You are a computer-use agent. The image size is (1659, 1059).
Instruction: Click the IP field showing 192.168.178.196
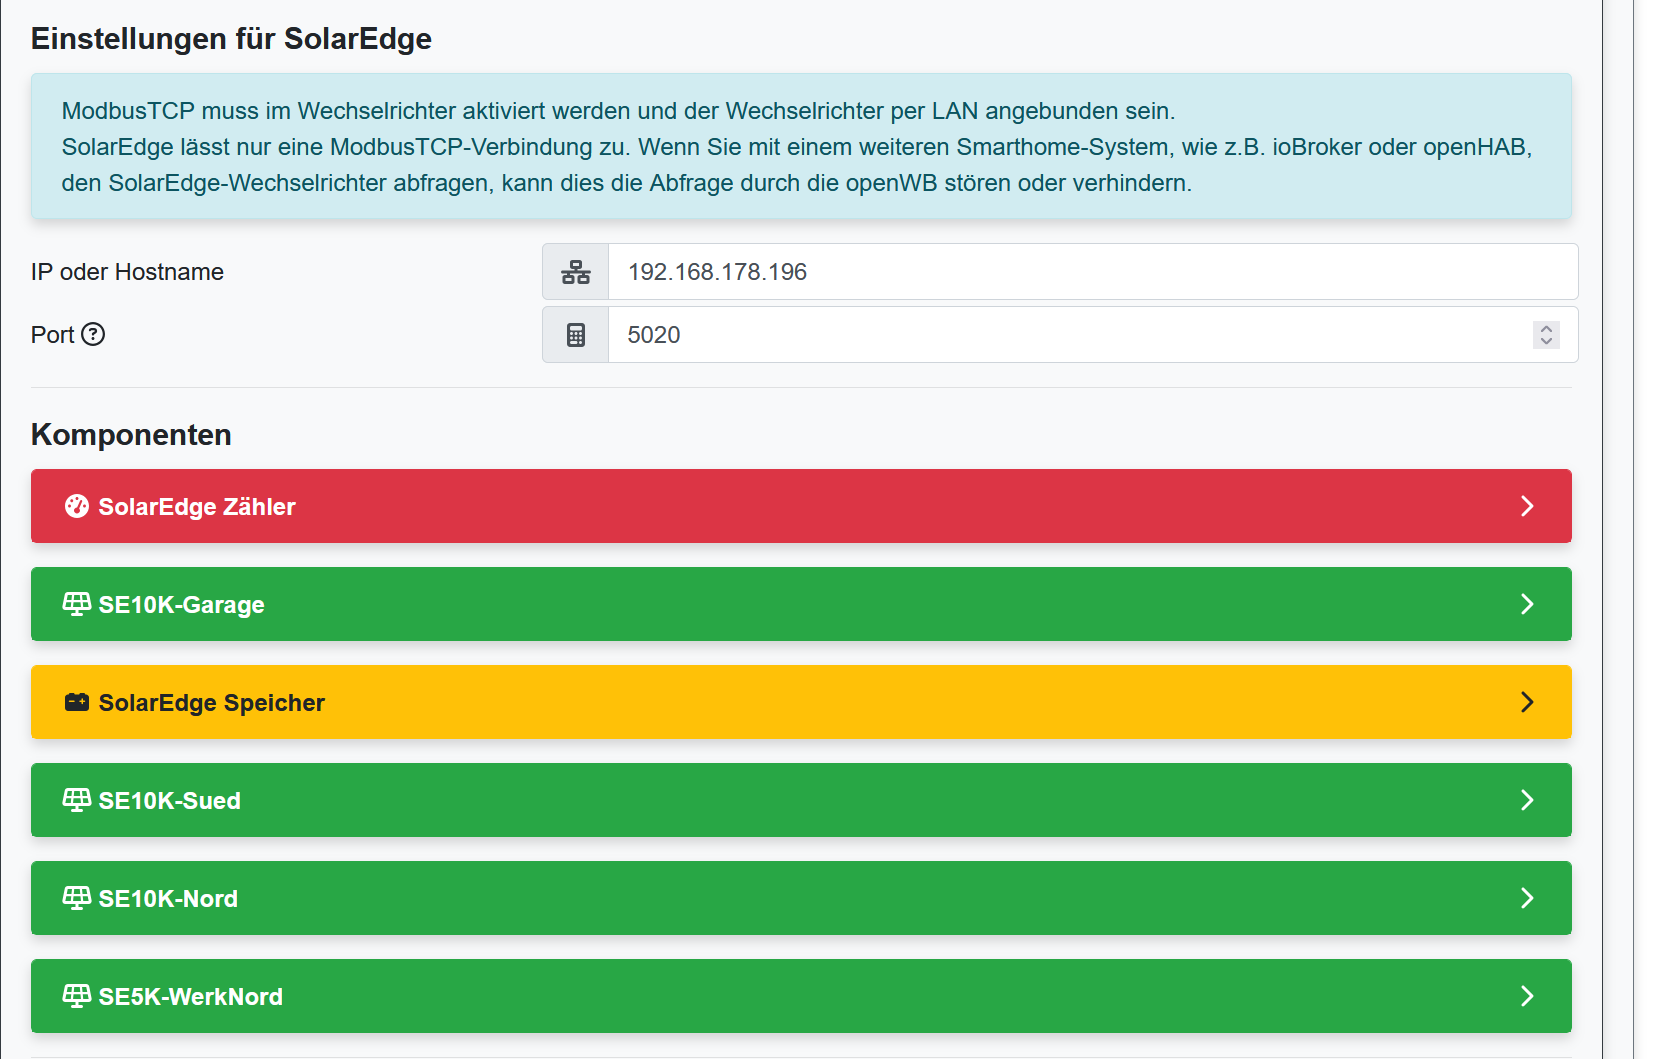tap(1093, 272)
